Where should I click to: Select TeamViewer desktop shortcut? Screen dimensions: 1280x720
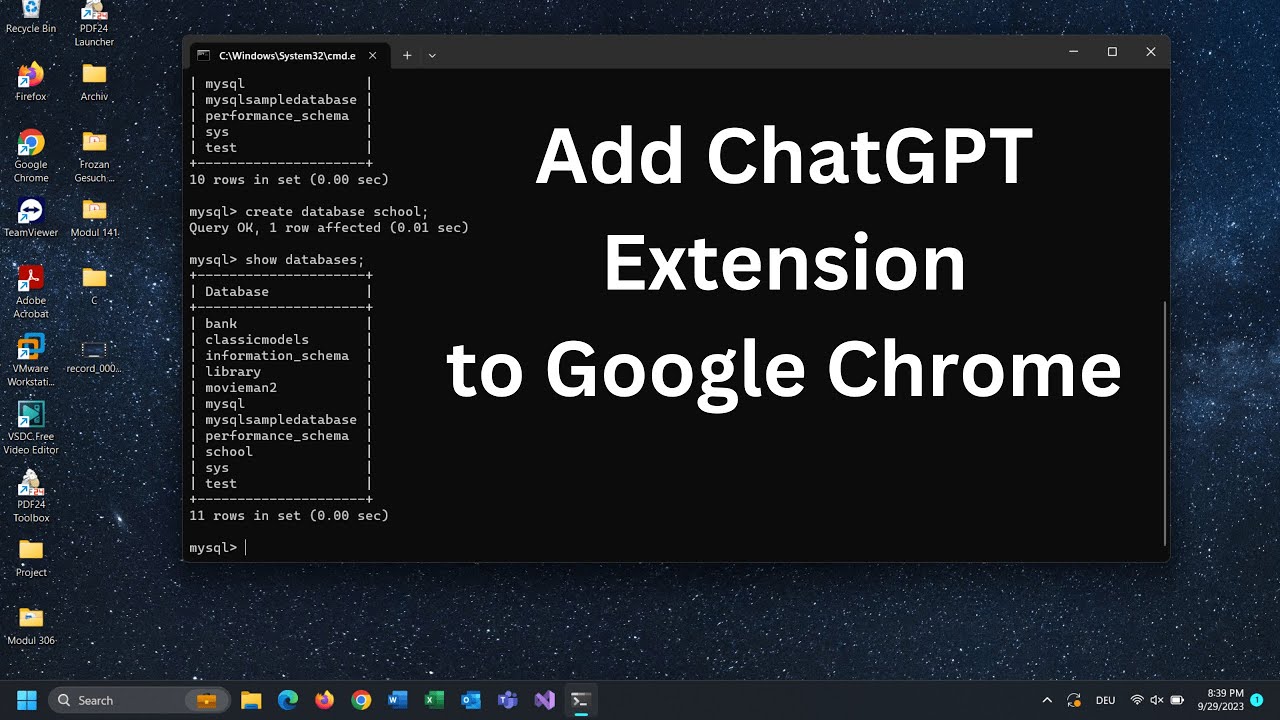(x=30, y=217)
